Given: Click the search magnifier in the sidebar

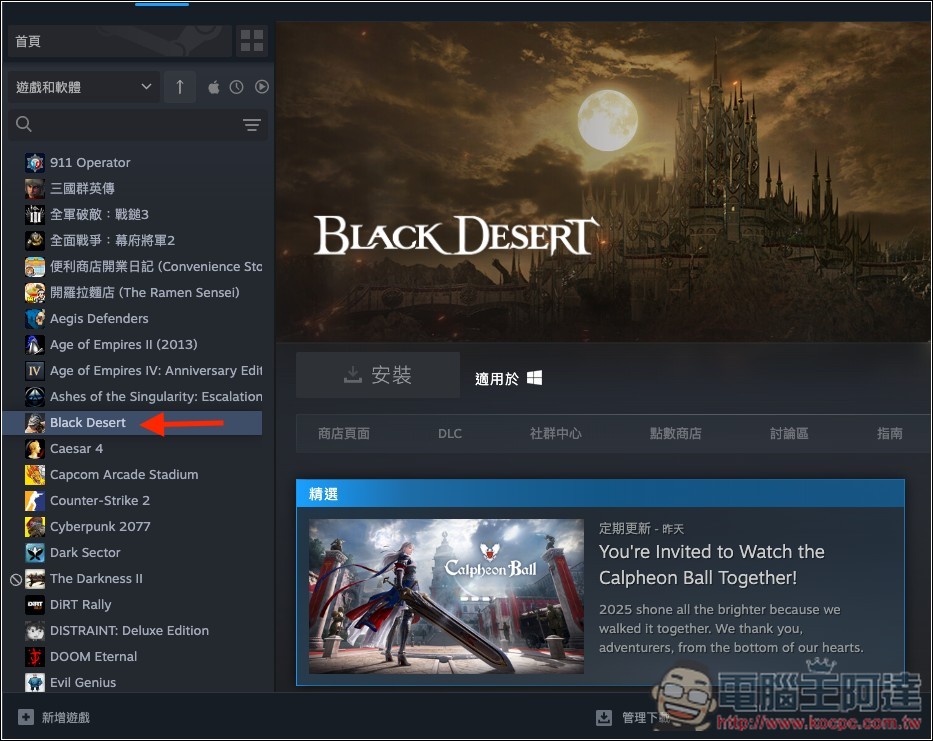Looking at the screenshot, I should [24, 125].
